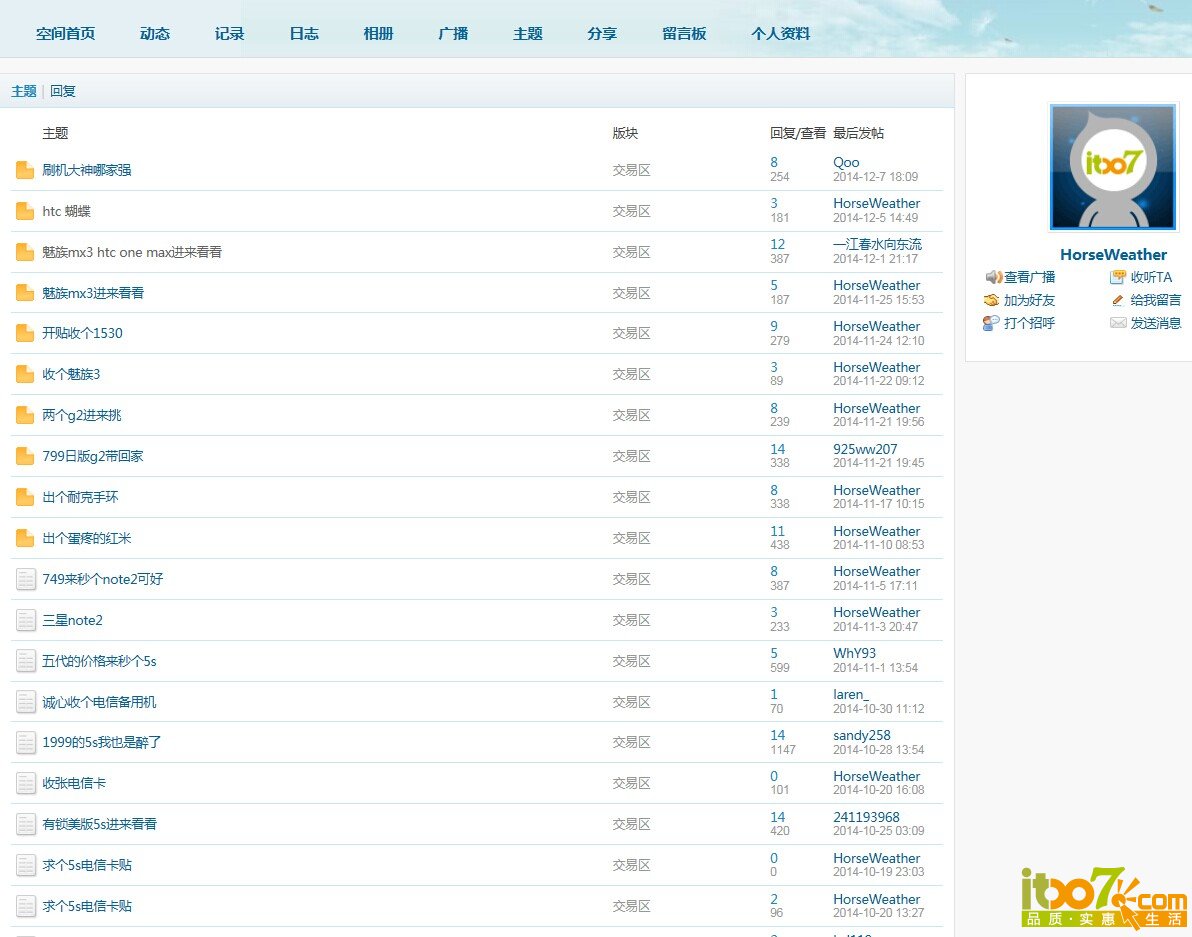Open last poster Qoo's profile

pyautogui.click(x=846, y=163)
